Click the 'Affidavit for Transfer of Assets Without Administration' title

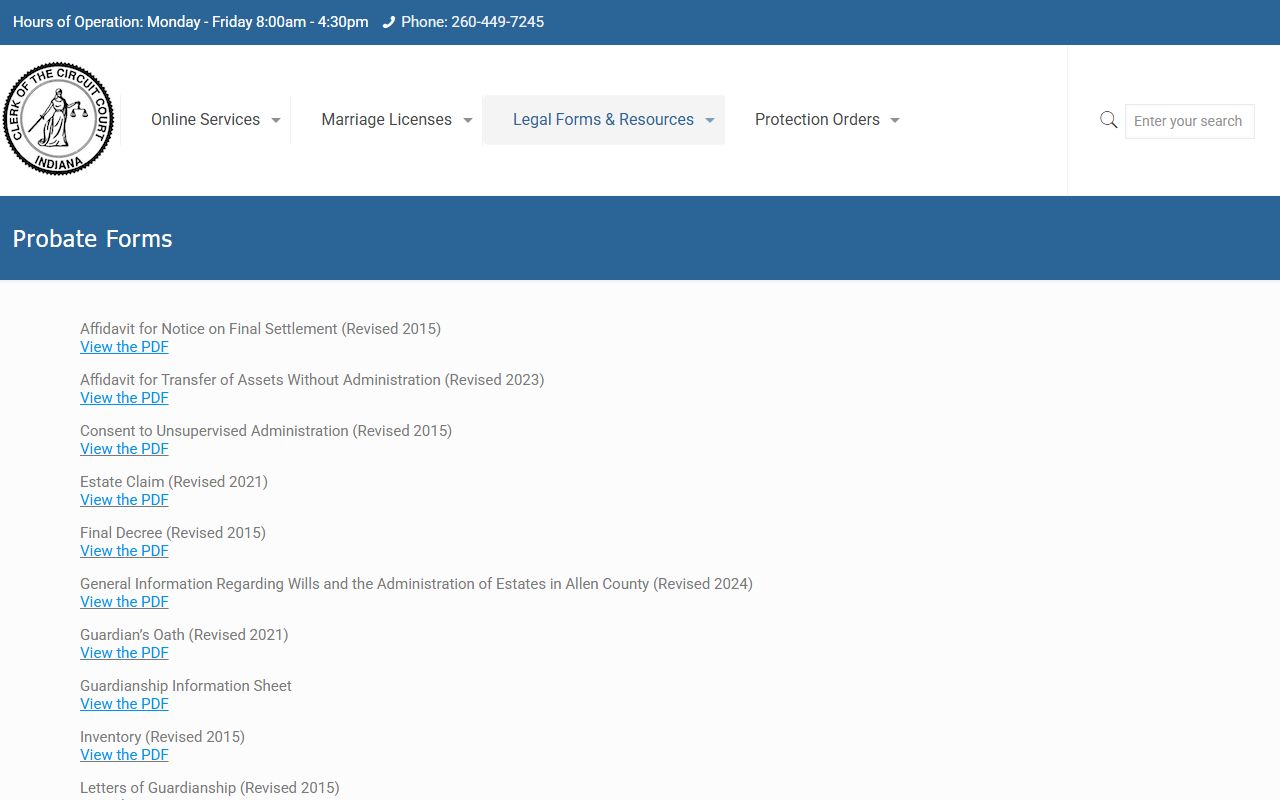tap(312, 380)
